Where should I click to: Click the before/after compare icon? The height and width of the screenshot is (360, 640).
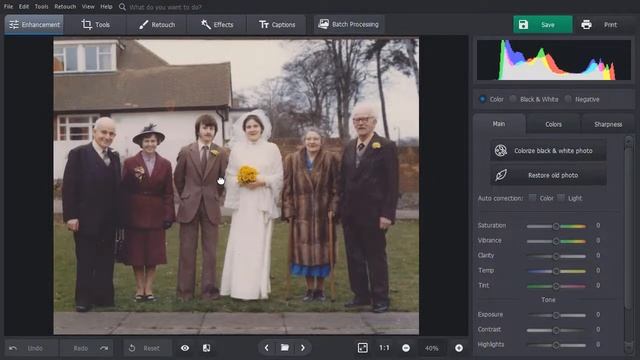(207, 348)
